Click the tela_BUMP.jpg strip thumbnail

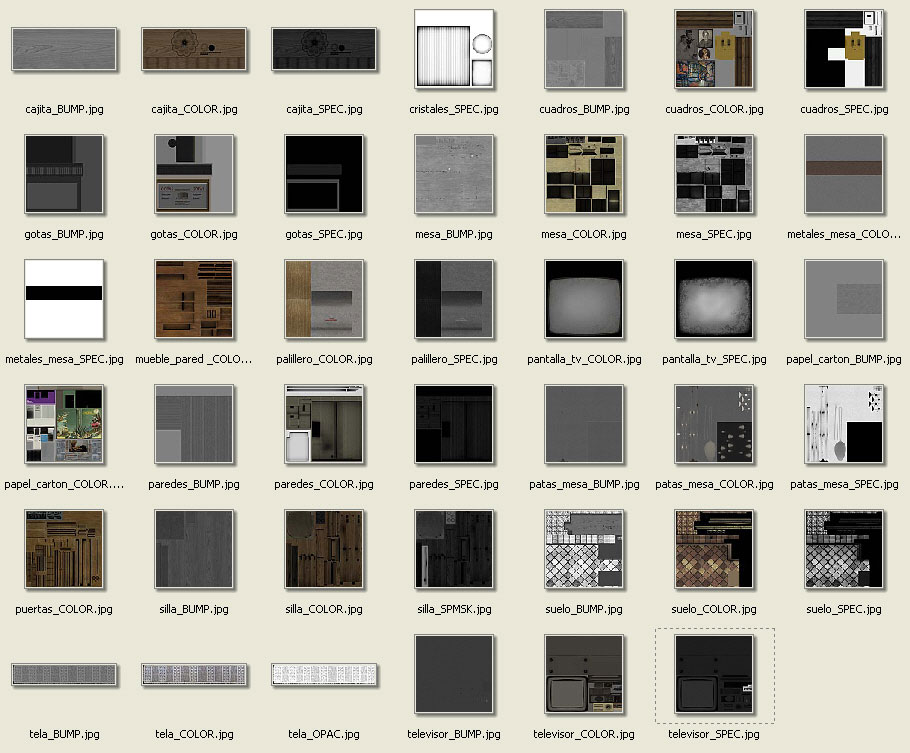click(x=64, y=674)
